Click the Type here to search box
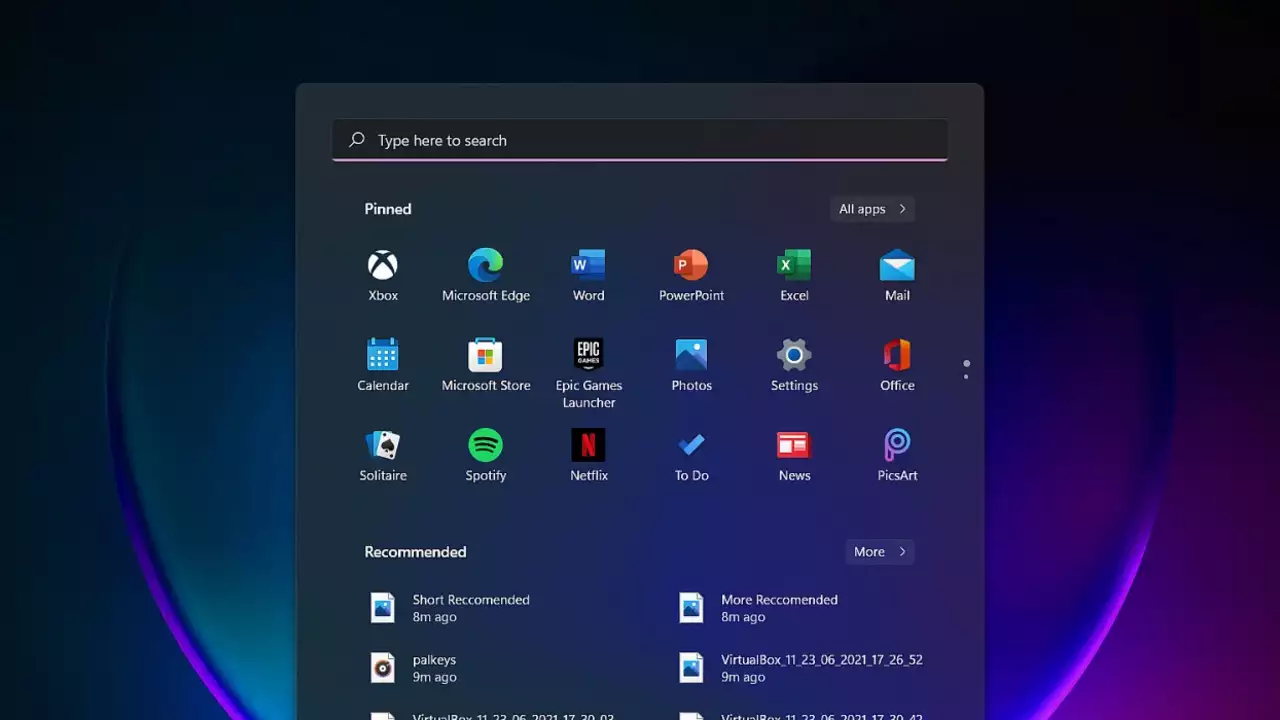This screenshot has height=720, width=1280. [640, 141]
